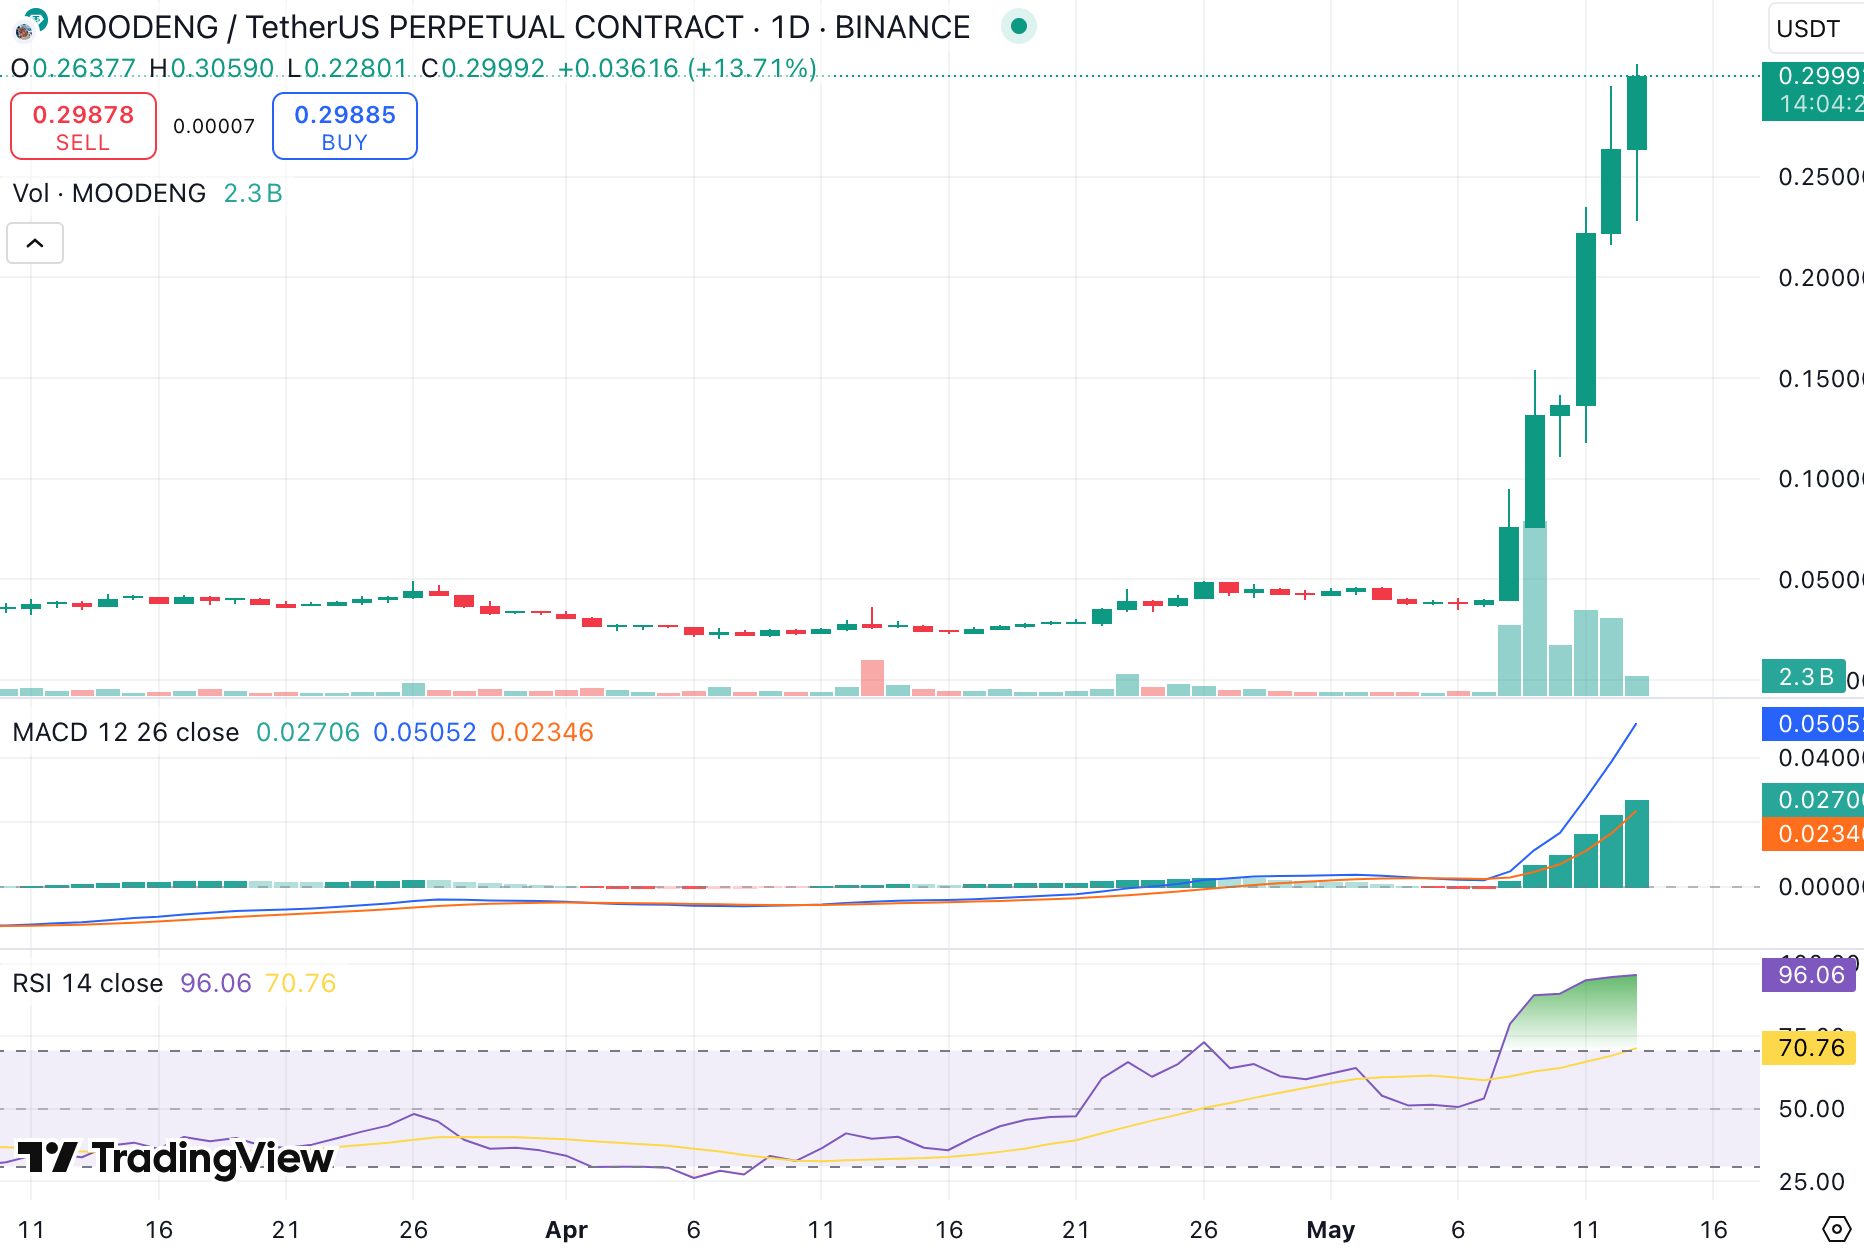
Task: Click the MOODENG coin logo icon
Action: (28, 26)
